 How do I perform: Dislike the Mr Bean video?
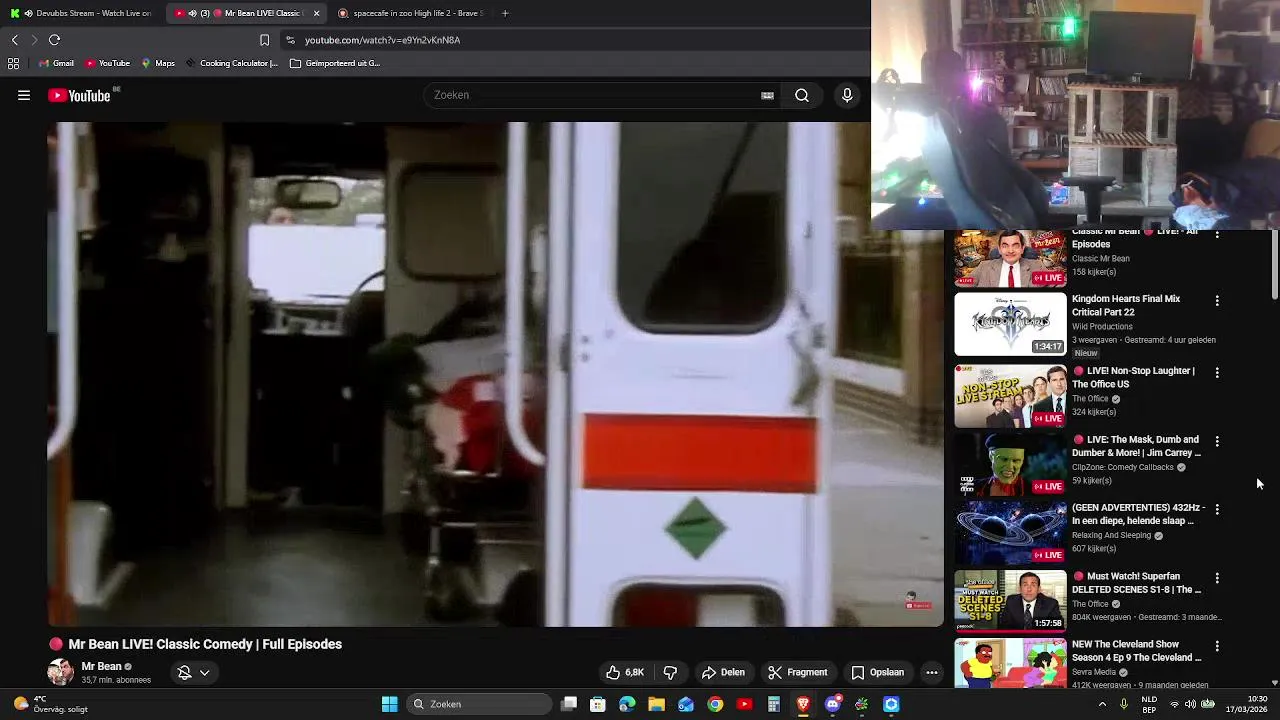[670, 672]
